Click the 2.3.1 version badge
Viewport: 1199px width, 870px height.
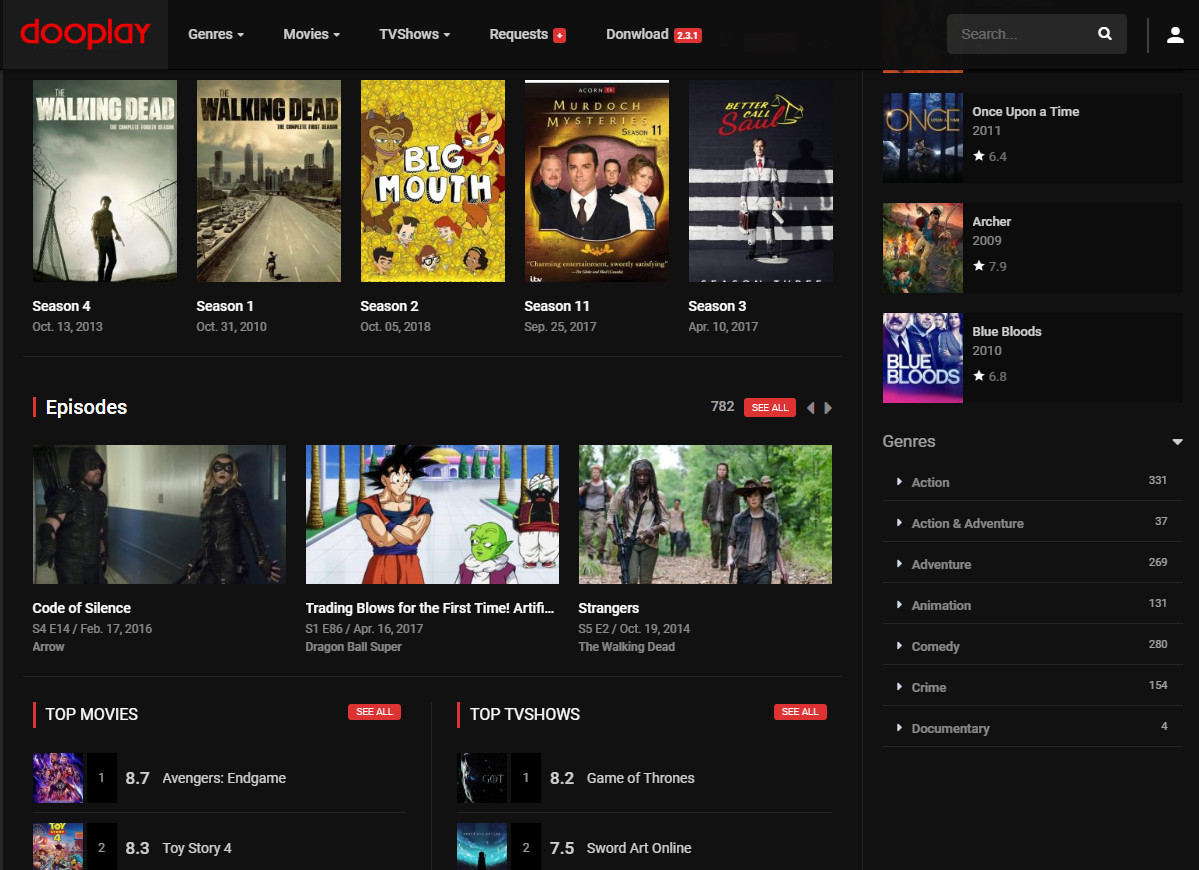pos(687,35)
